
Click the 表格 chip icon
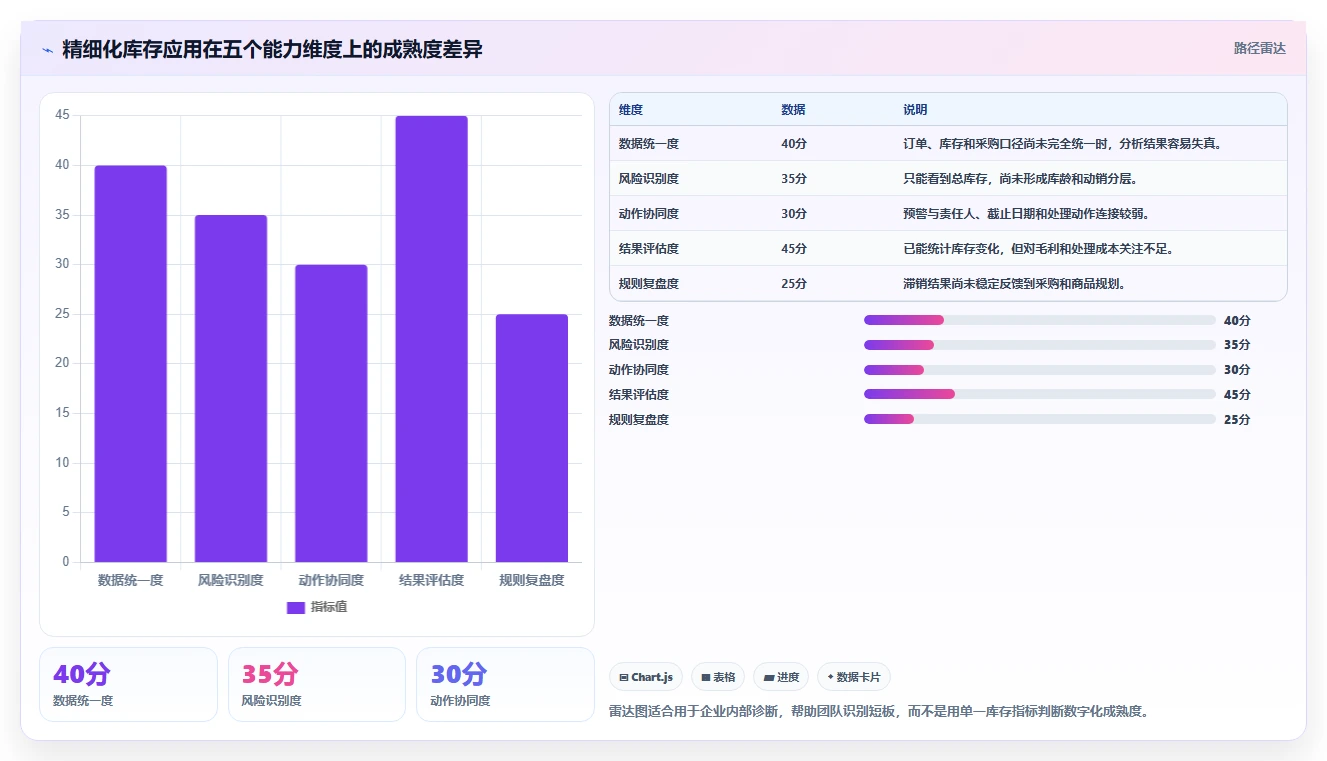tap(706, 677)
